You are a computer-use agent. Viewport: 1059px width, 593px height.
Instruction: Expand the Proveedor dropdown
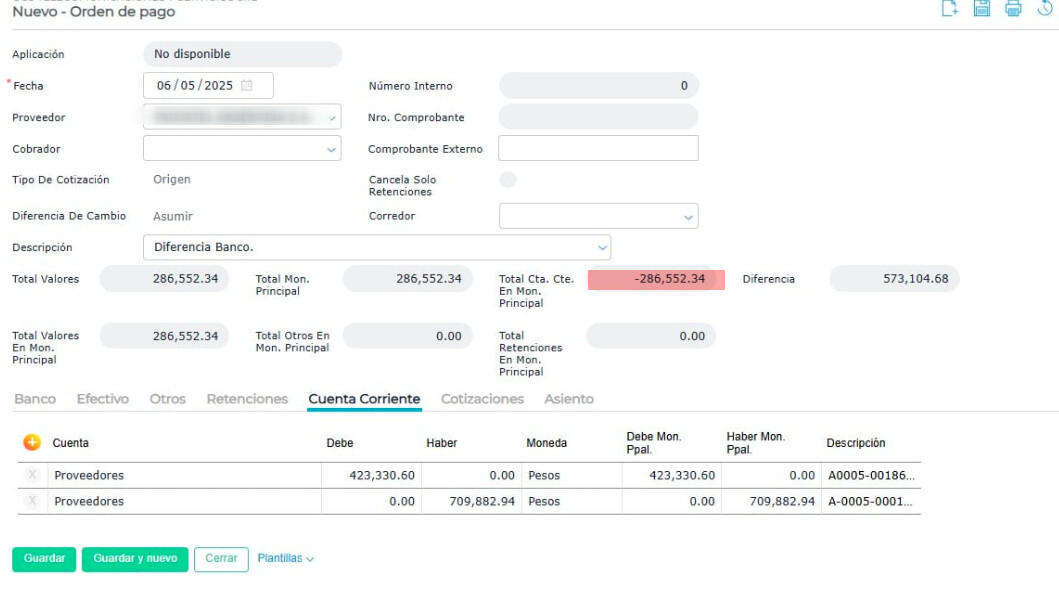pyautogui.click(x=332, y=118)
